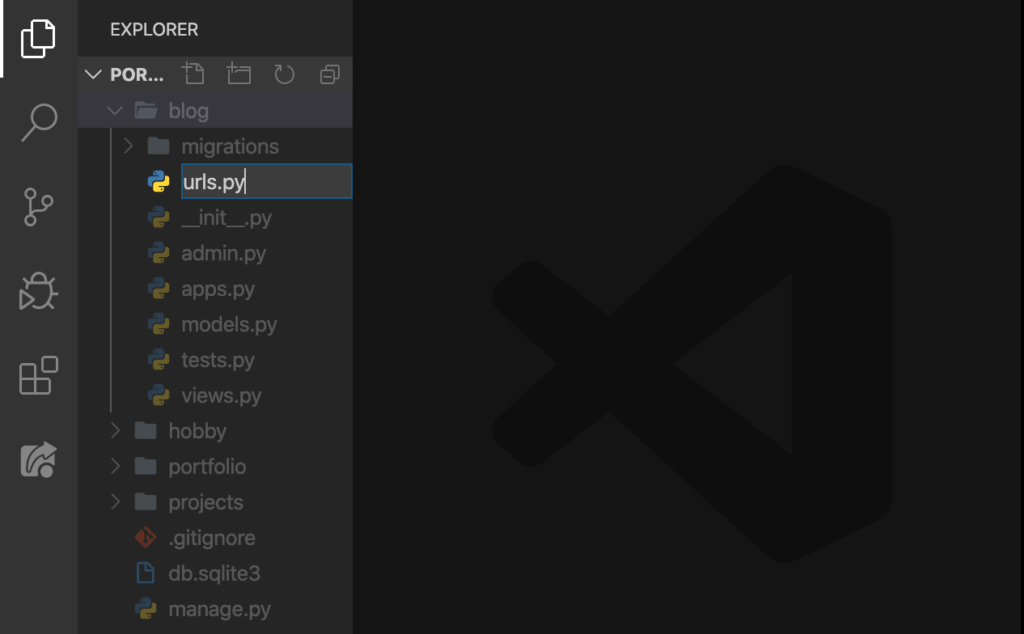1024x634 pixels.
Task: Expand the portfolio folder chevron
Action: 116,466
